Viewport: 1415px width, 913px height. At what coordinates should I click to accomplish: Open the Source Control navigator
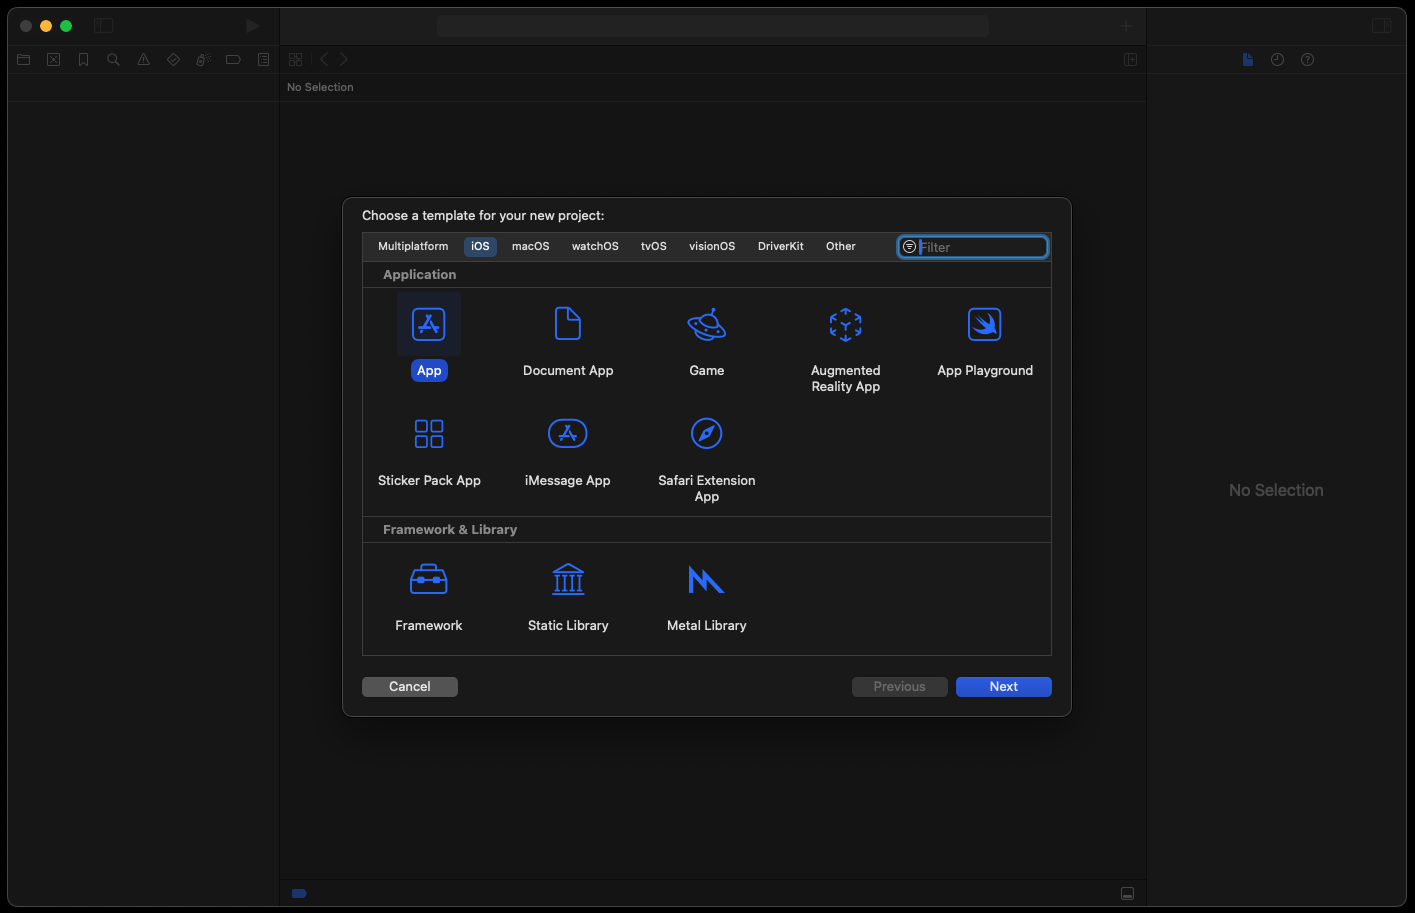click(x=54, y=60)
